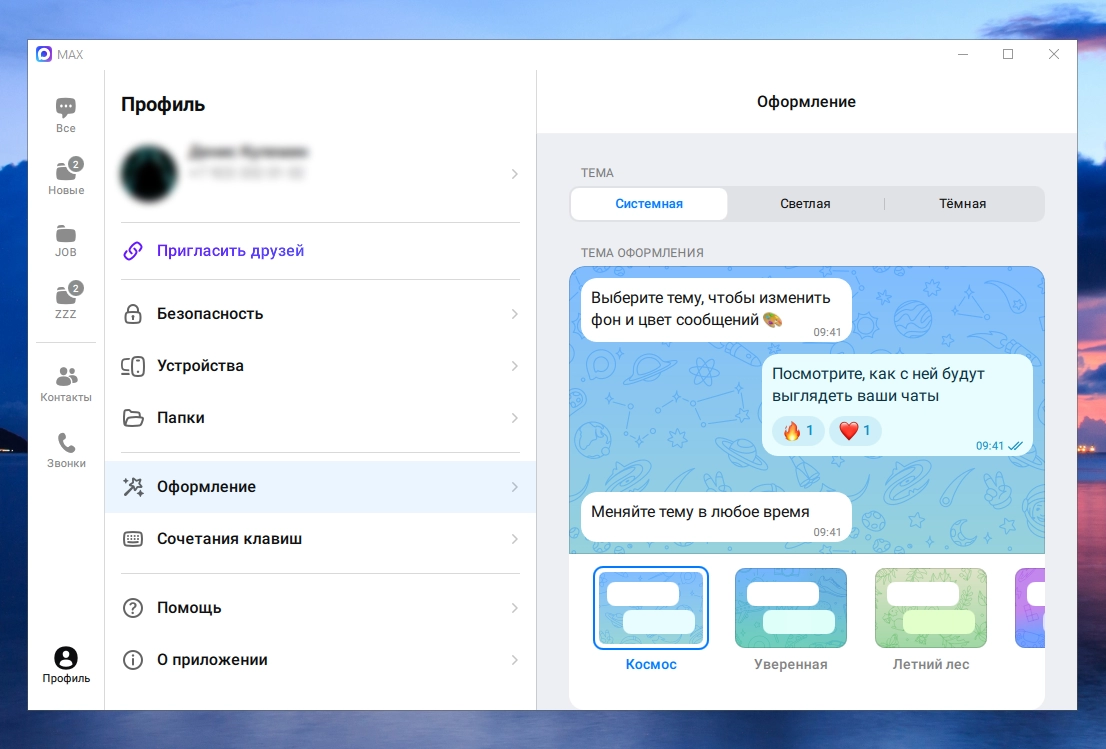
Task: Choose the Летний лес theme thumbnail
Action: [931, 608]
